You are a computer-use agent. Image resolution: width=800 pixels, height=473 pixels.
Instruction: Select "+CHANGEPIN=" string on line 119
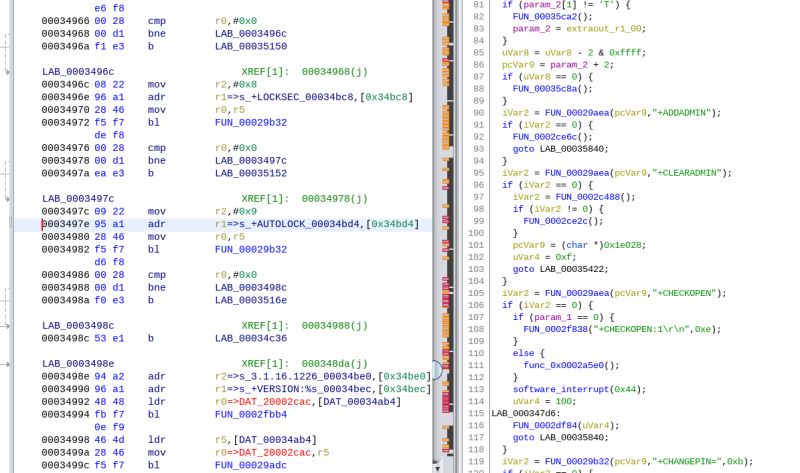click(x=687, y=461)
